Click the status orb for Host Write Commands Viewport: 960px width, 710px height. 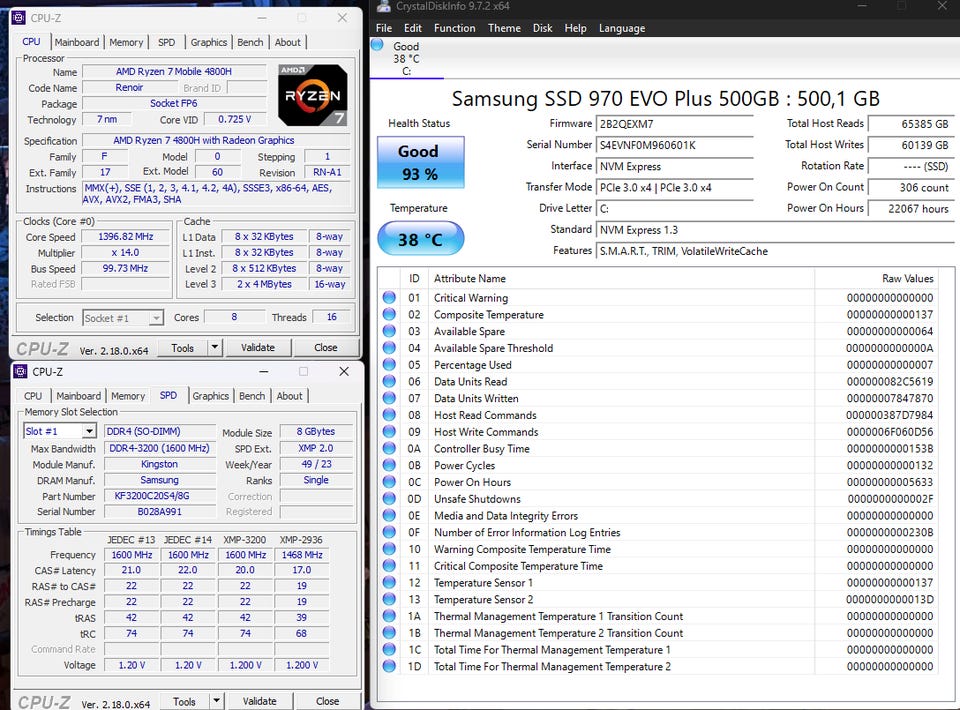pyautogui.click(x=389, y=432)
